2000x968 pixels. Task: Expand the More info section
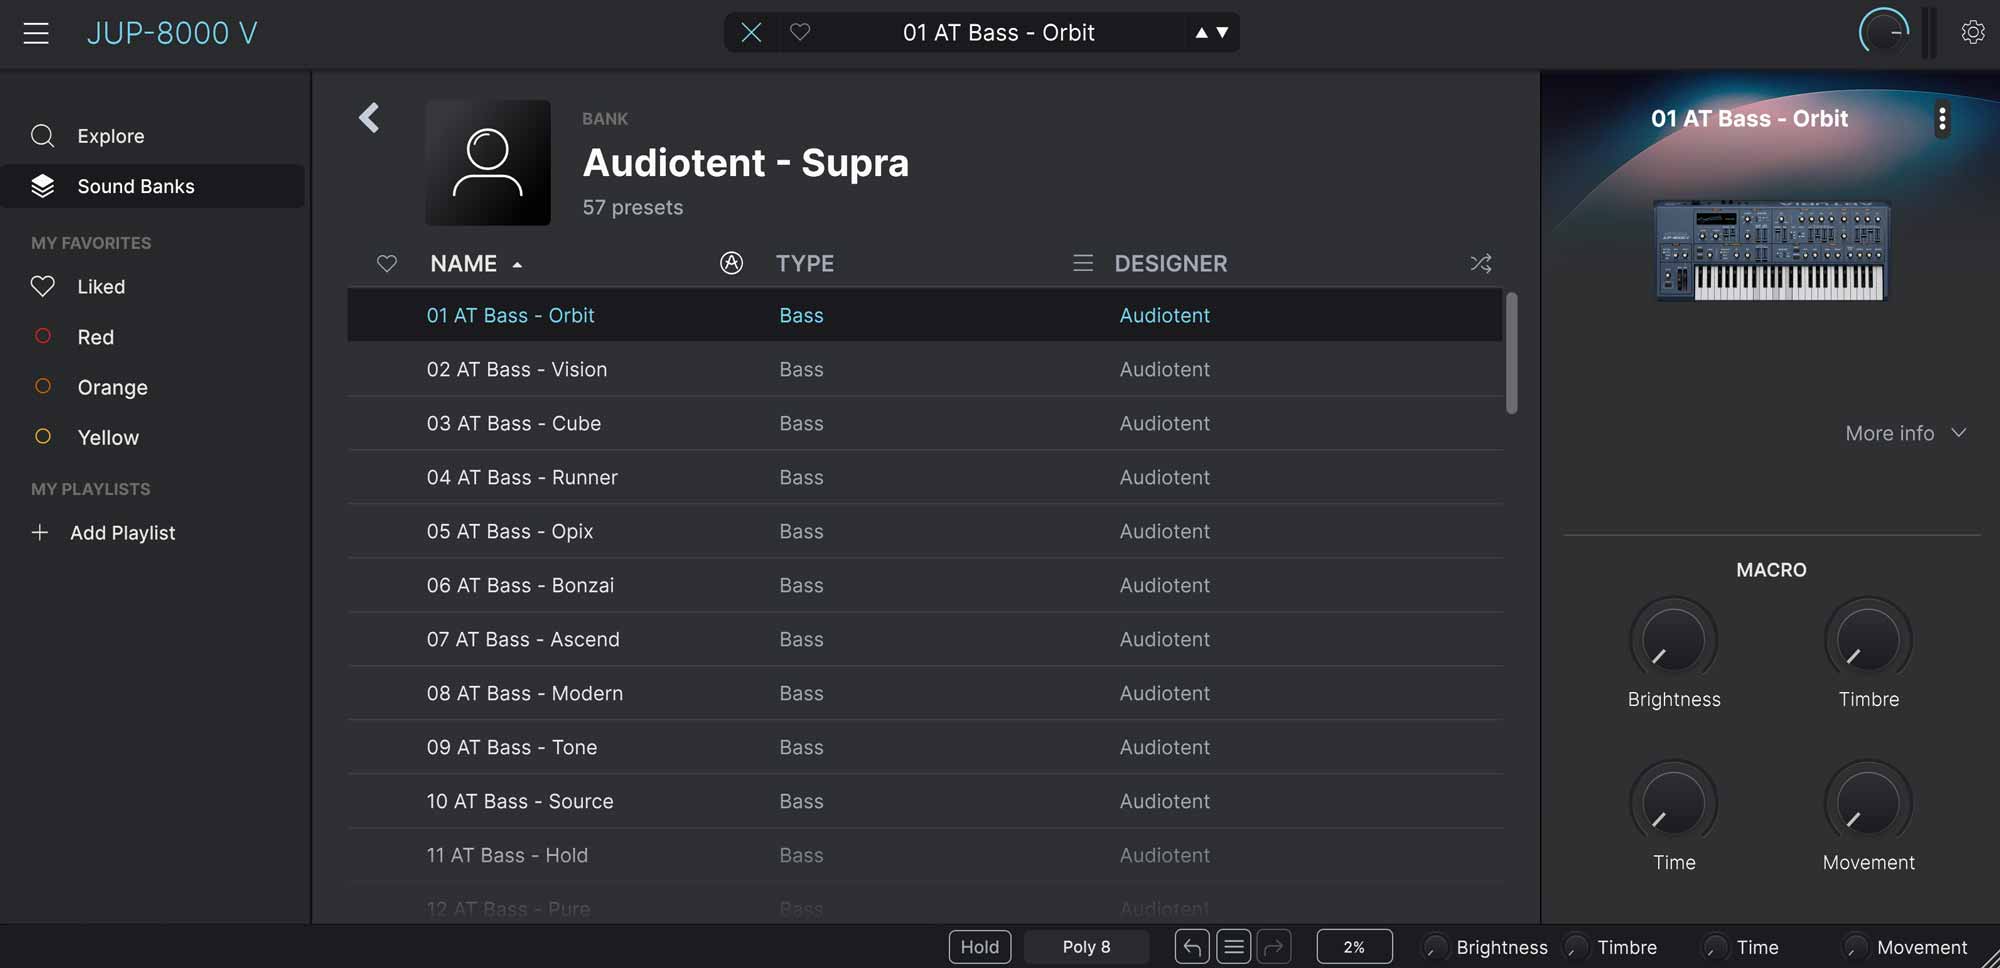1906,433
